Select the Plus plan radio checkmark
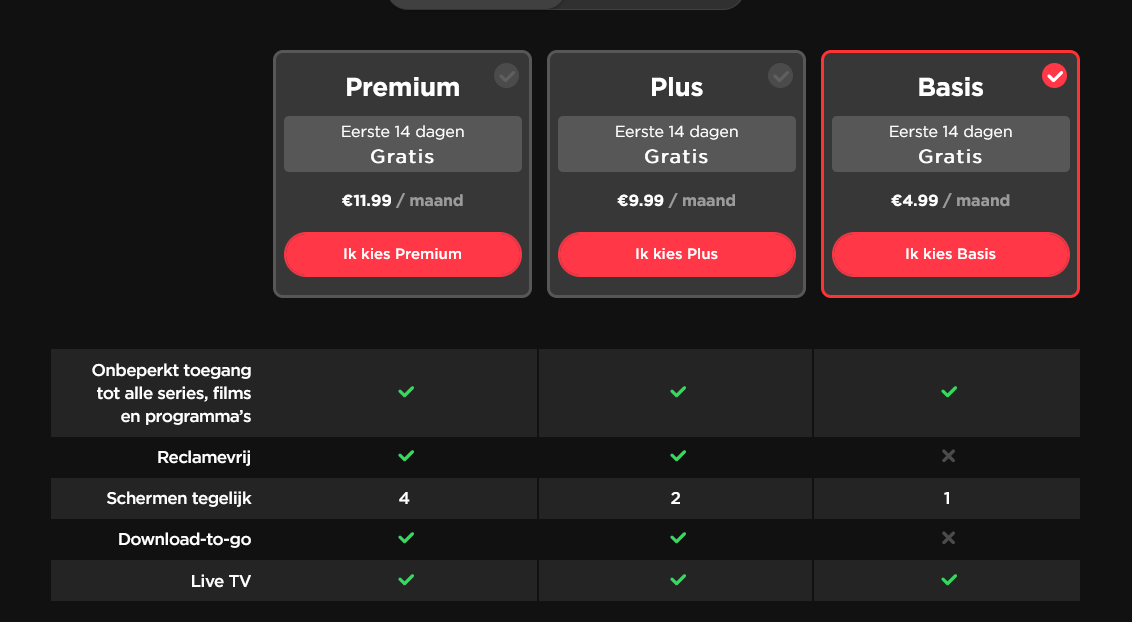The width and height of the screenshot is (1132, 622). point(780,76)
